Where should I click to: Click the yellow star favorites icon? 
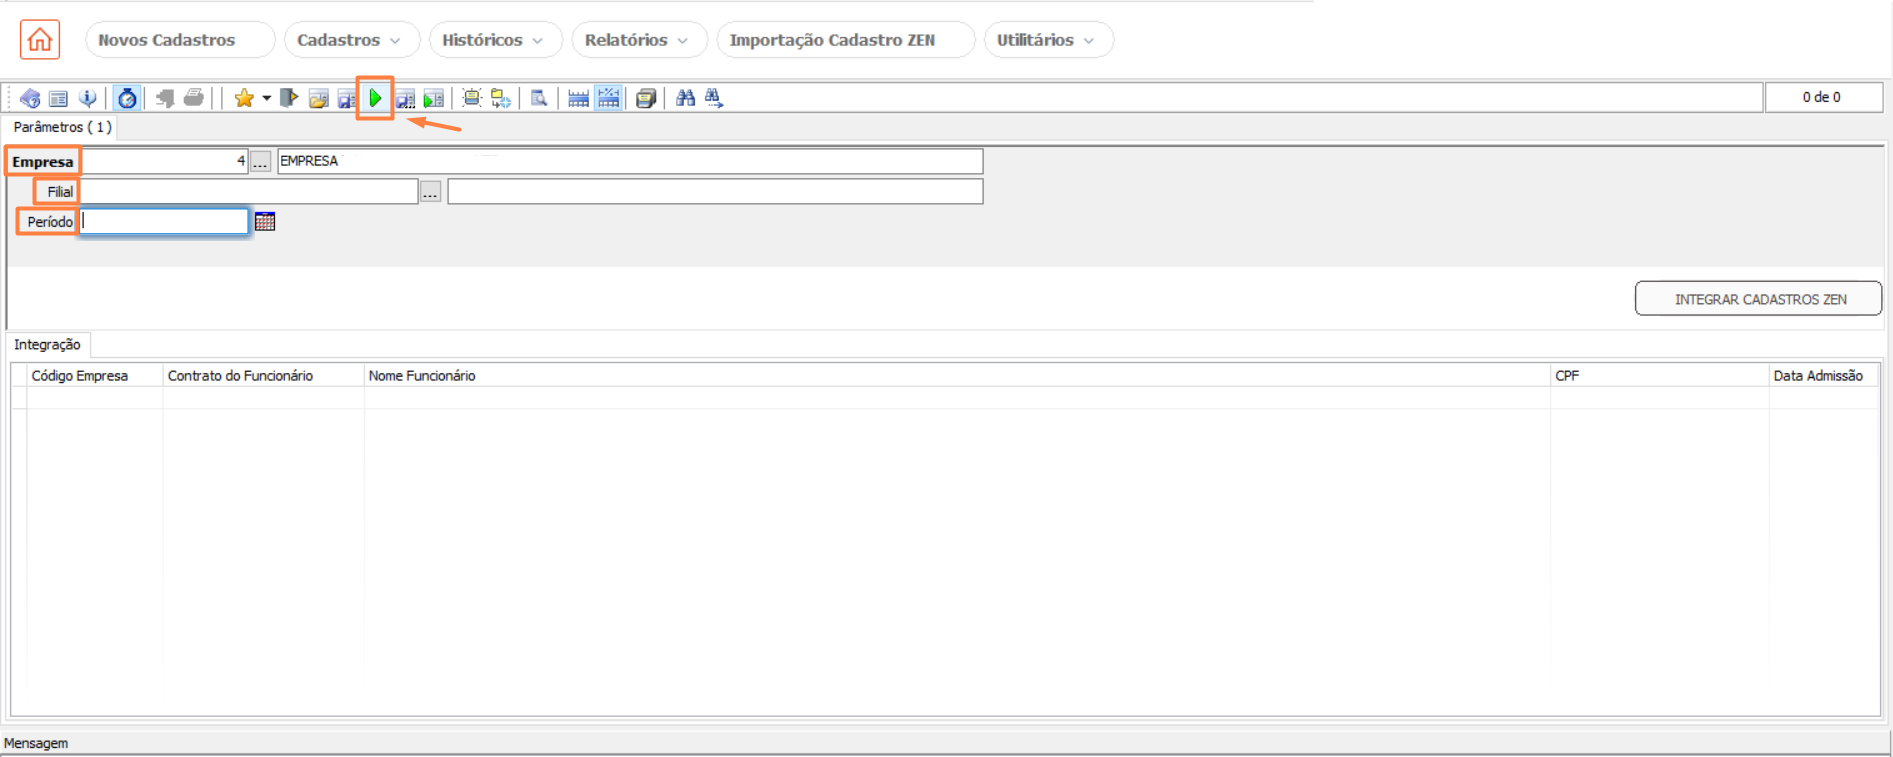(x=243, y=98)
